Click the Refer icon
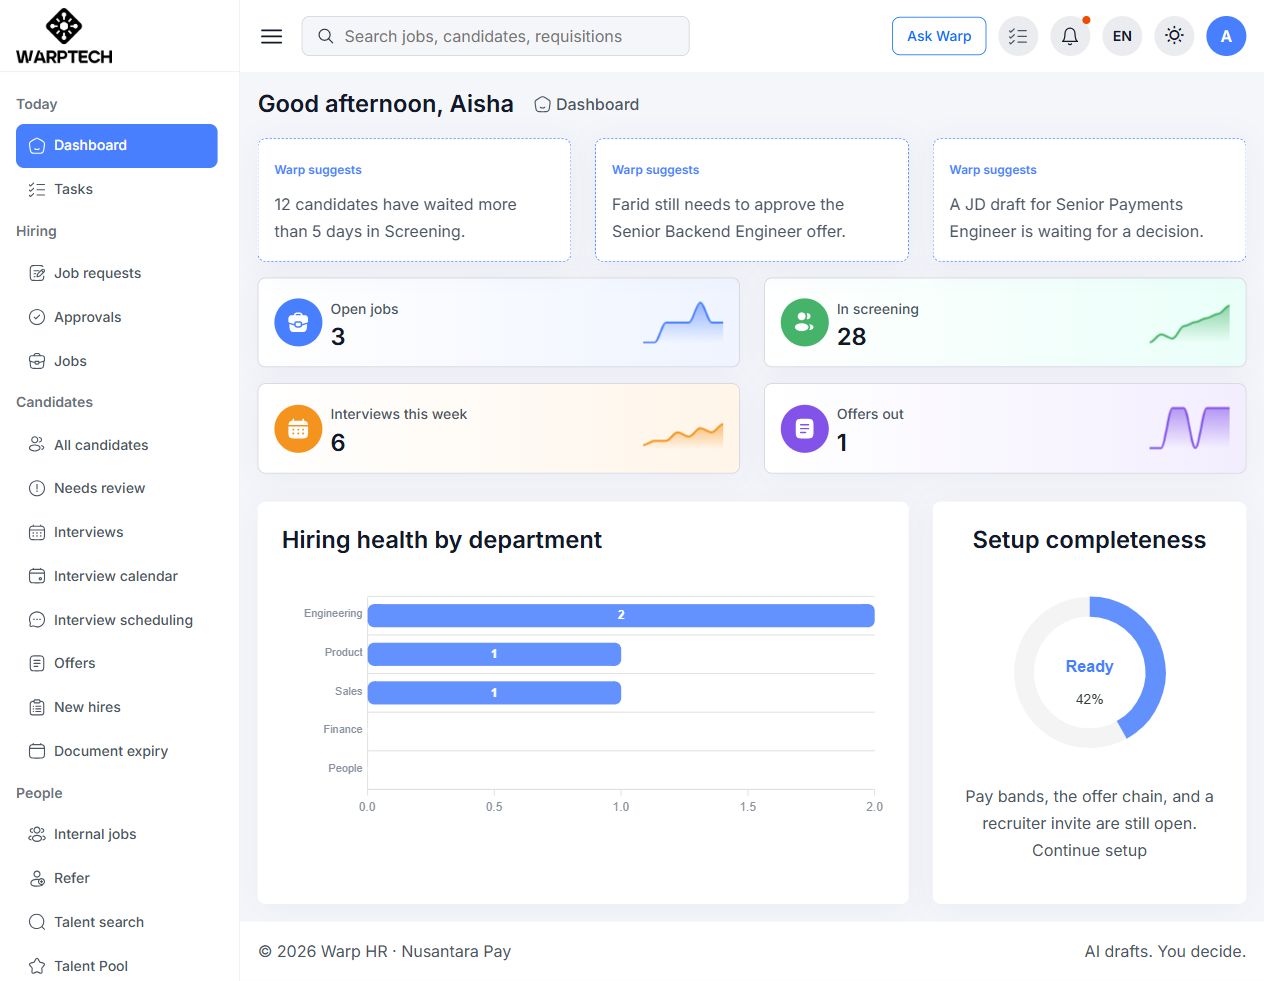 [37, 878]
